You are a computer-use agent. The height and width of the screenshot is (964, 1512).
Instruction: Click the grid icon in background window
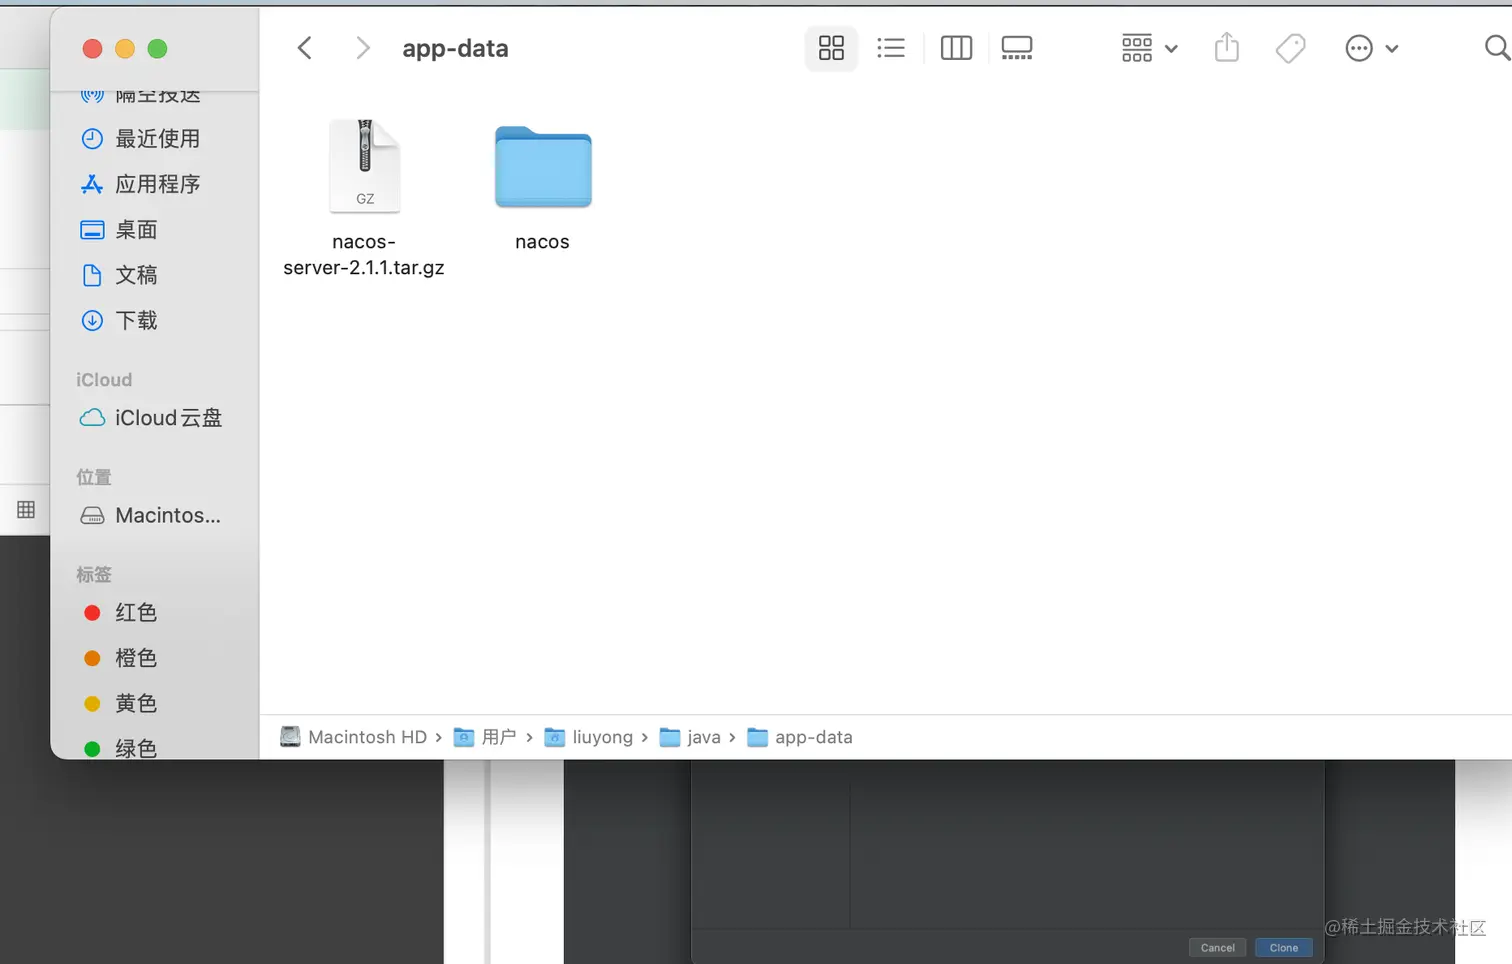coord(26,509)
